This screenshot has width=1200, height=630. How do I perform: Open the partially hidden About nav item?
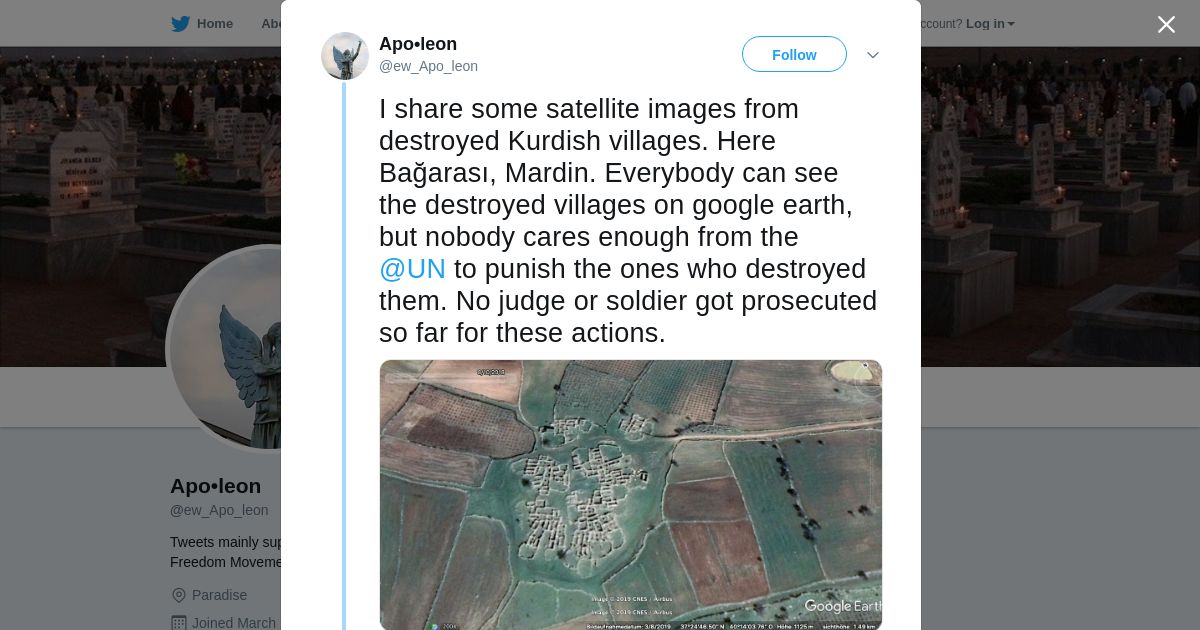coord(271,24)
